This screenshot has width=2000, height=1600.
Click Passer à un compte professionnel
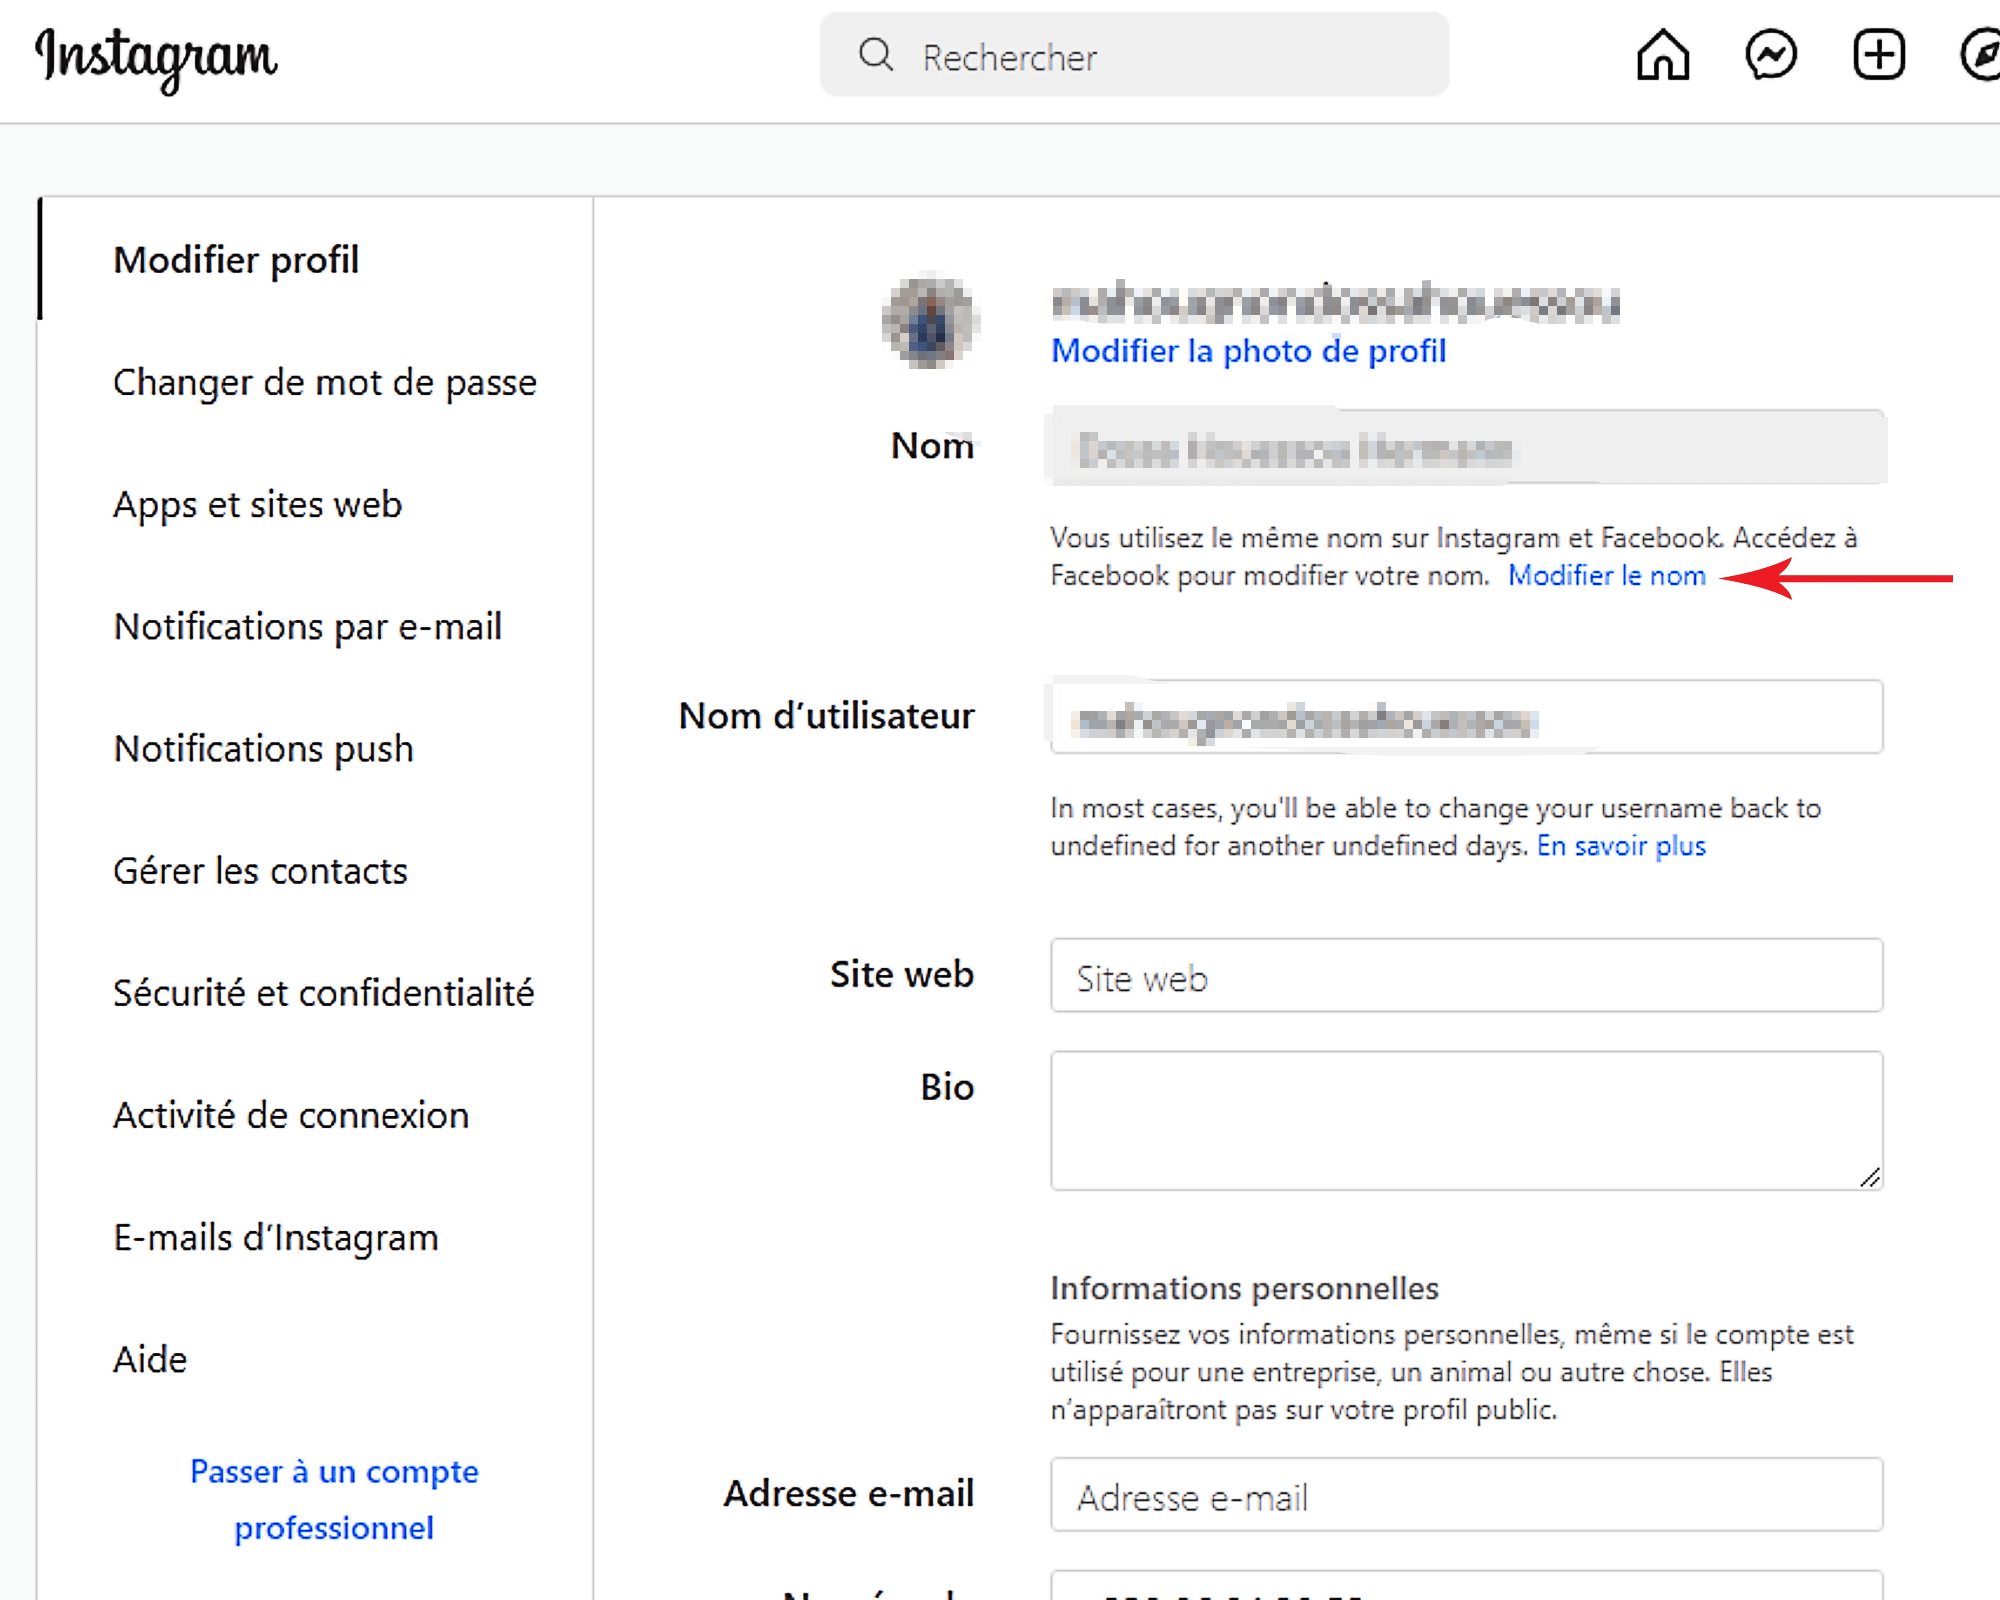pyautogui.click(x=334, y=1500)
